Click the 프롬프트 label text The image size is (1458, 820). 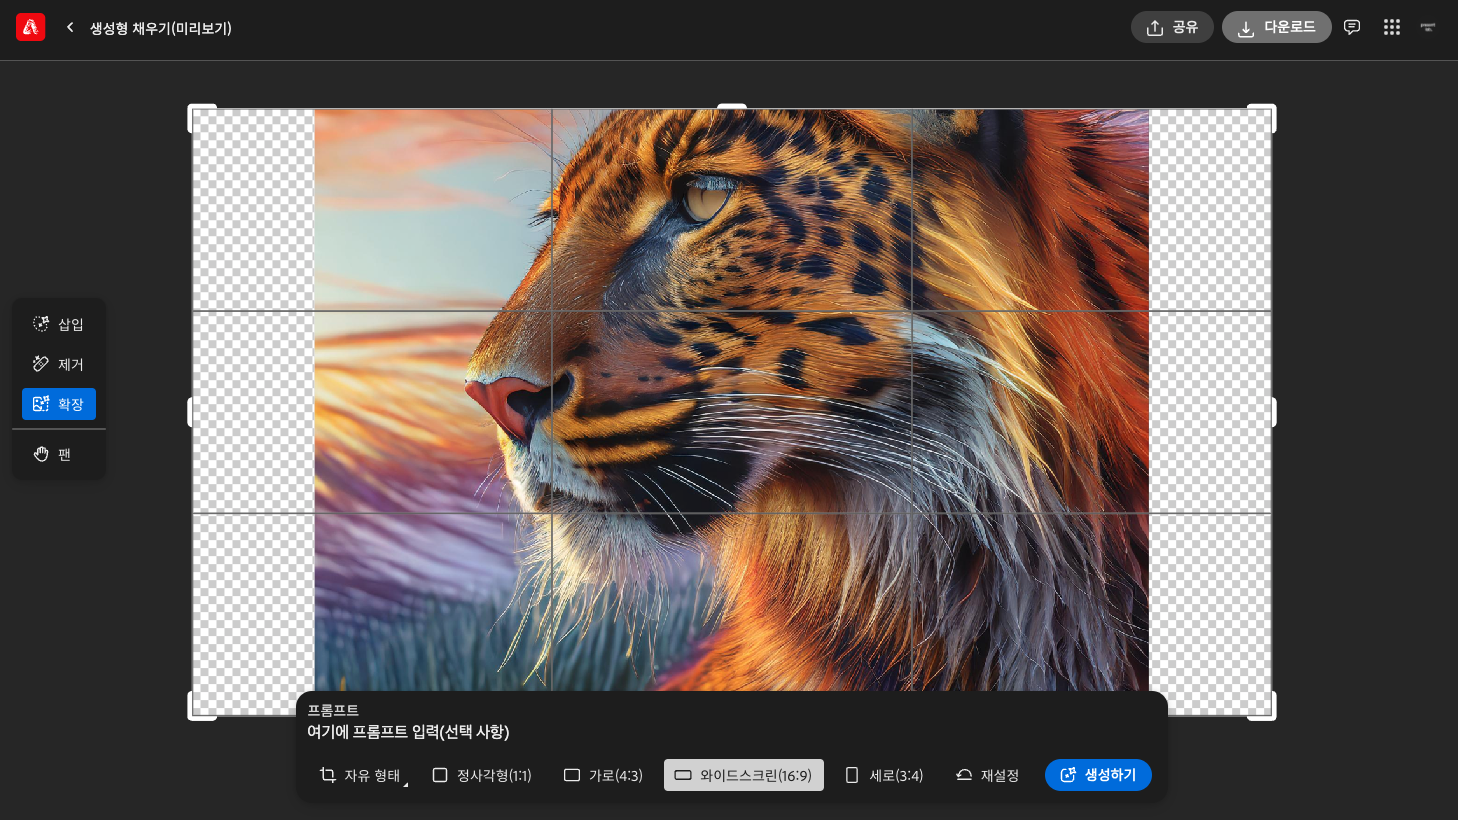tap(333, 710)
